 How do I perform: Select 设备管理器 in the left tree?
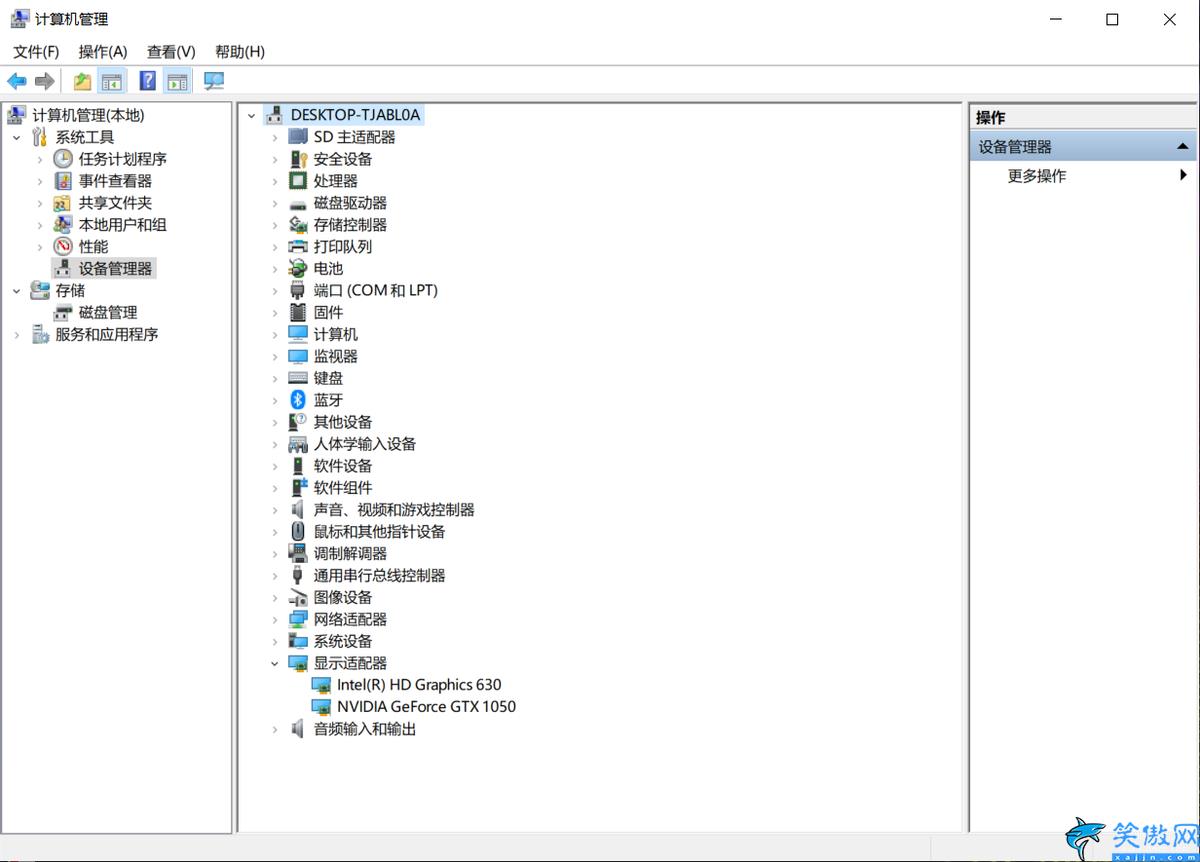tap(116, 268)
